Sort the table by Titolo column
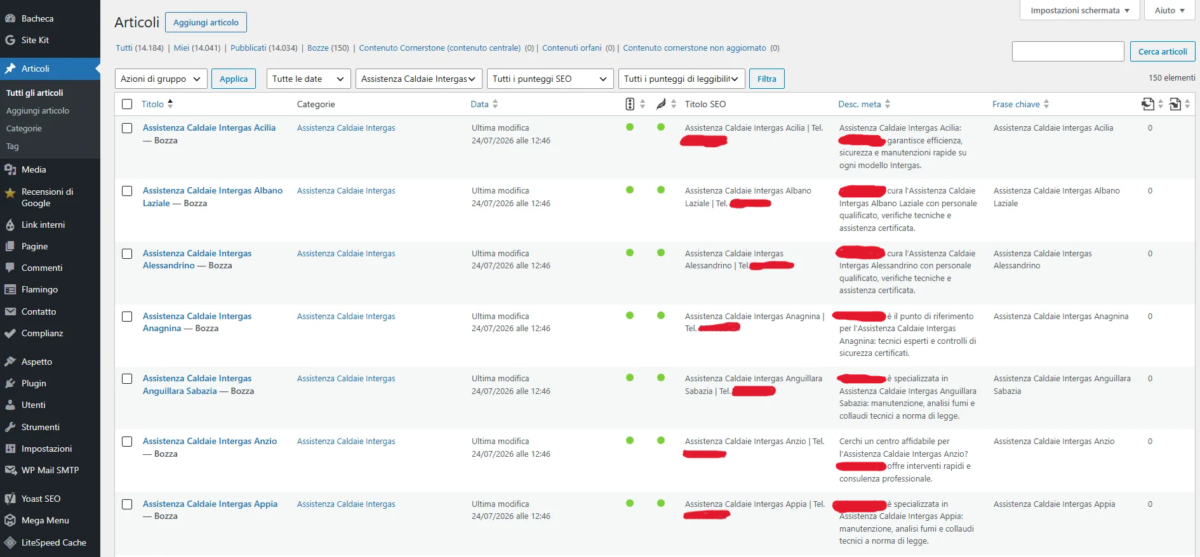The width and height of the screenshot is (1200, 557). click(x=157, y=104)
